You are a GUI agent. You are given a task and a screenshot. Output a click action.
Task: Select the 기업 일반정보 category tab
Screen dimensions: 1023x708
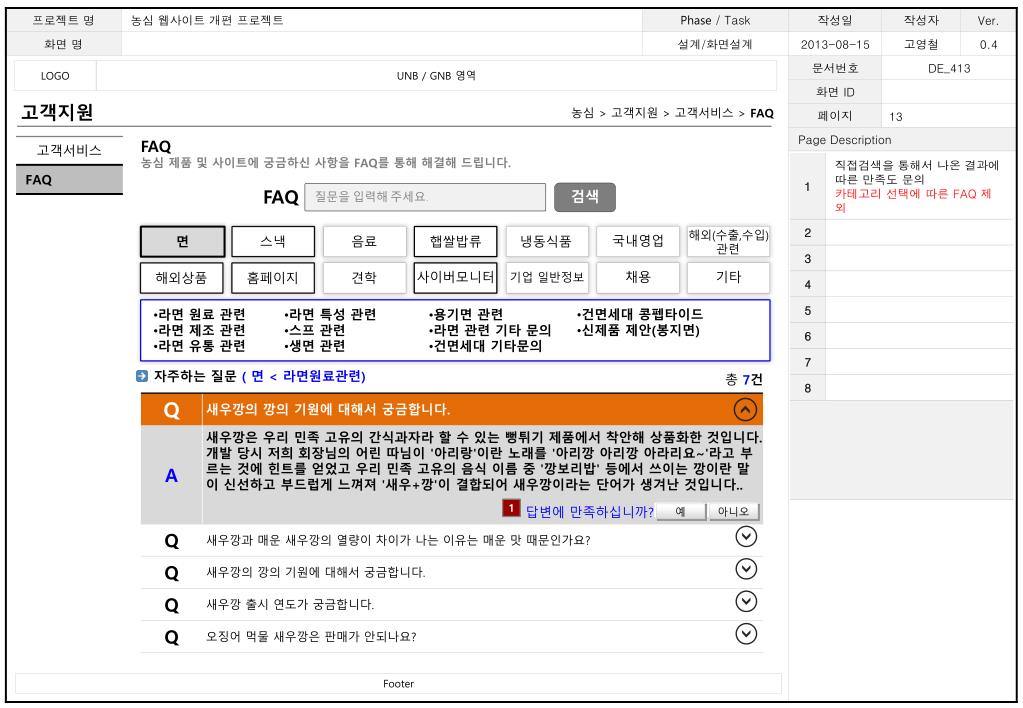(x=546, y=277)
